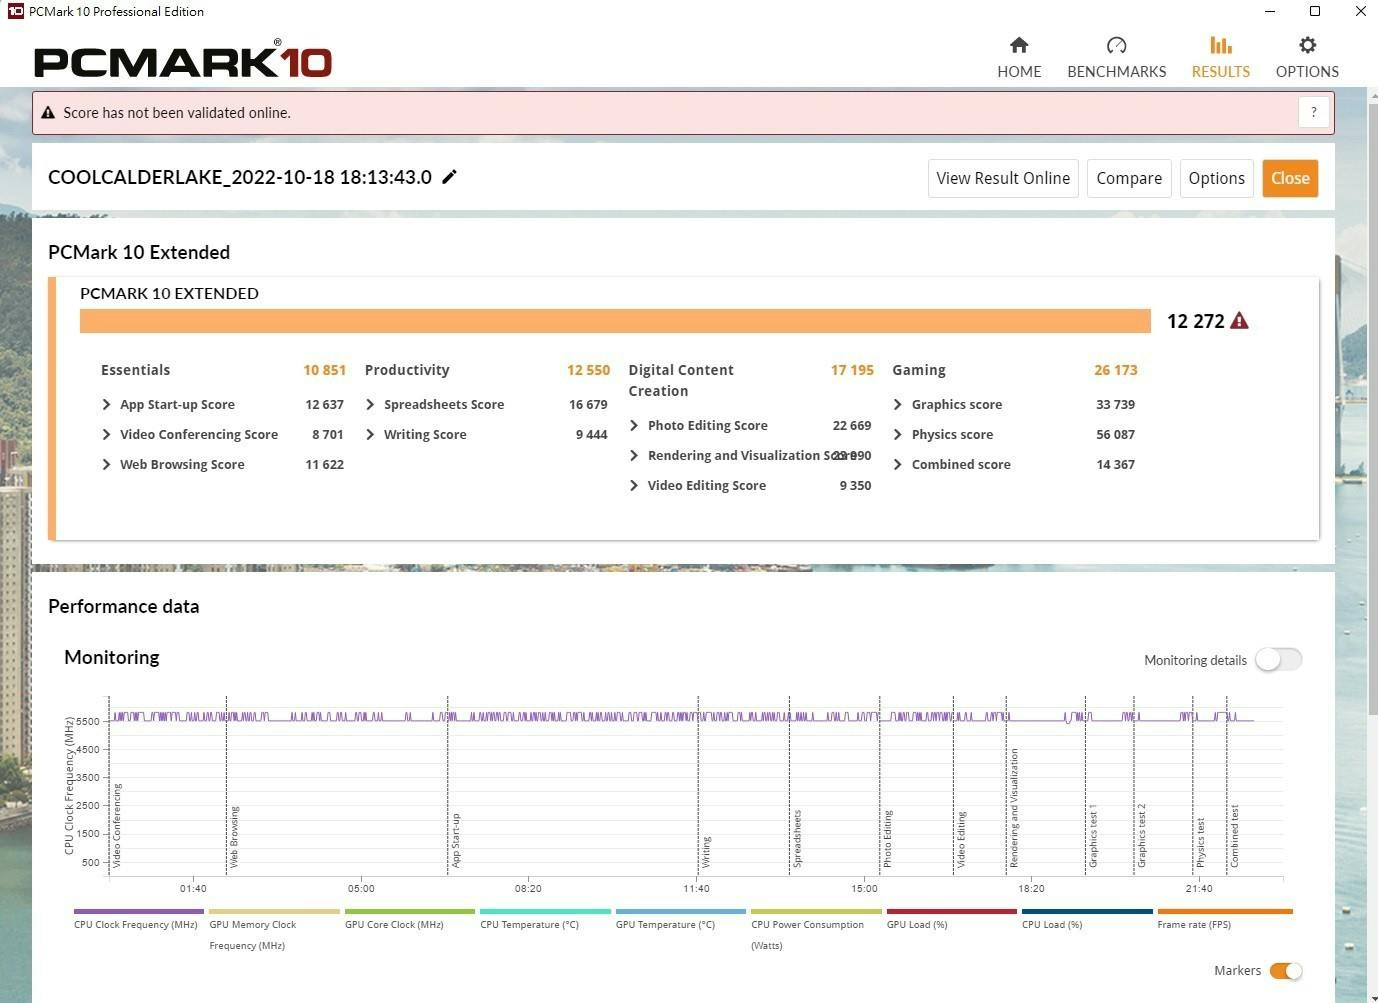Click the red warning icon beside score 12 272
The image size is (1378, 1003).
pyautogui.click(x=1239, y=321)
